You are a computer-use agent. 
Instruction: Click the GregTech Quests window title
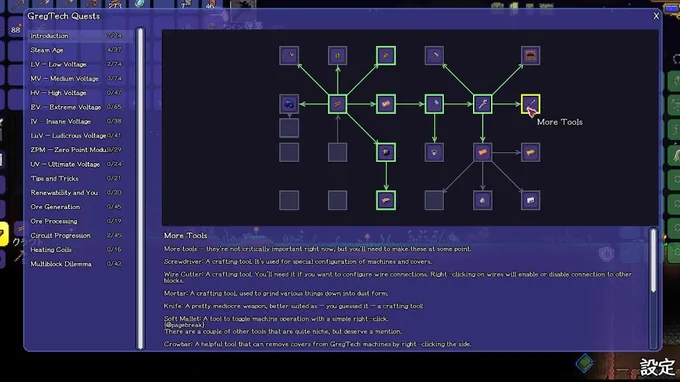pyautogui.click(x=63, y=16)
